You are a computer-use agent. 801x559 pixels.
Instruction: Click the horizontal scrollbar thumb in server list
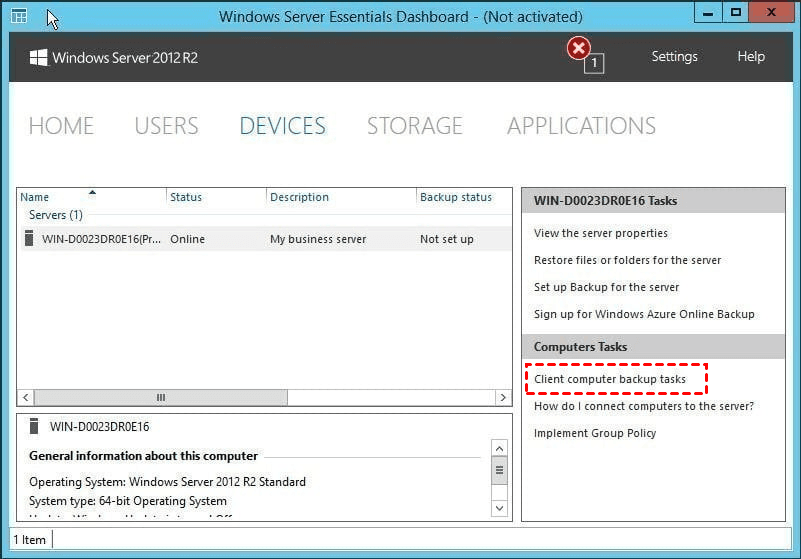pyautogui.click(x=160, y=397)
